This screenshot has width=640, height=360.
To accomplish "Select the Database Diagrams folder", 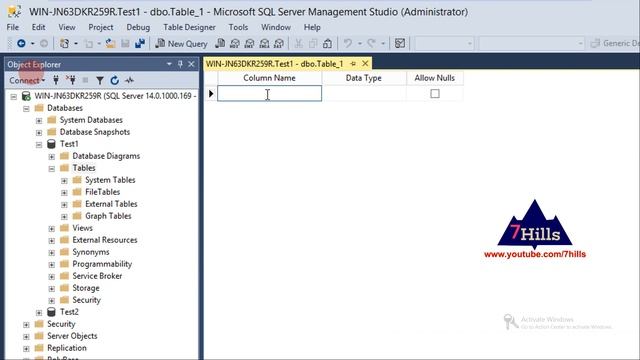I will tap(106, 156).
